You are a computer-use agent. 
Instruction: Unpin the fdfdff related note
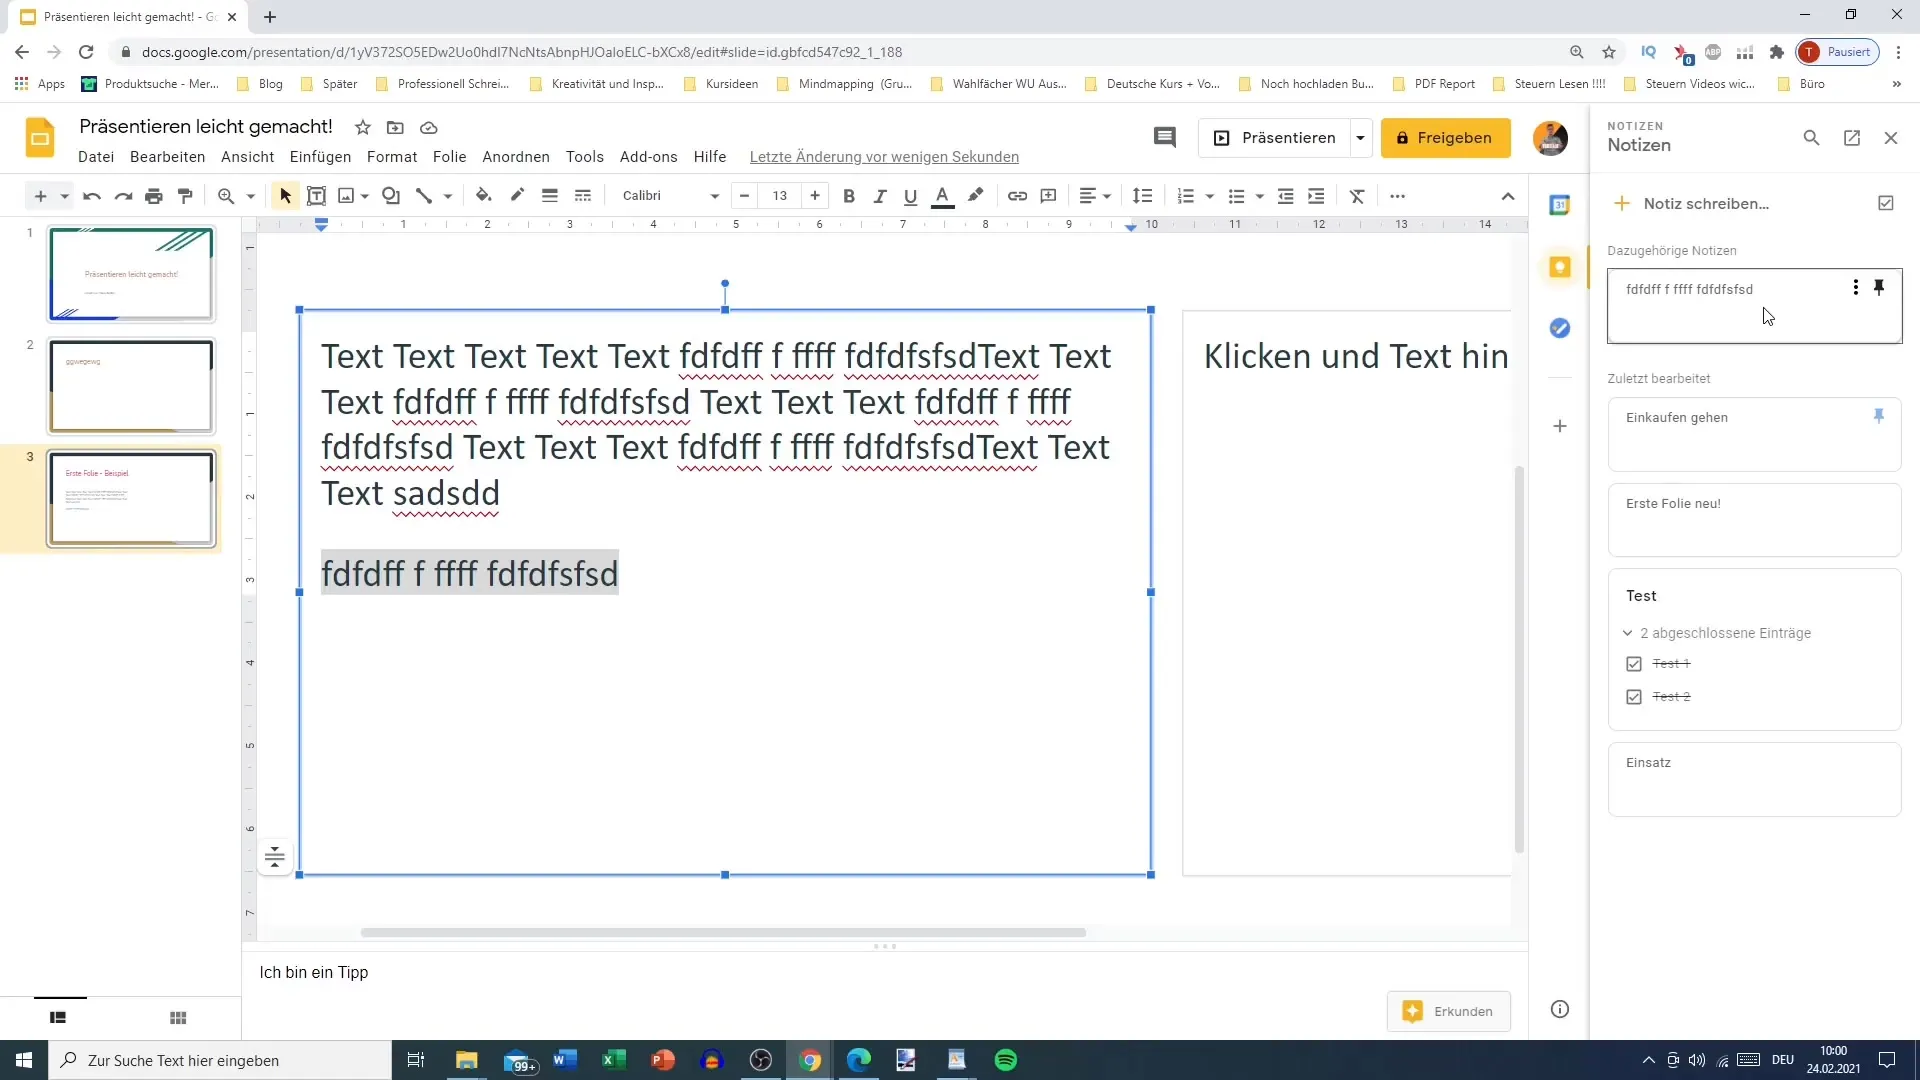tap(1879, 288)
